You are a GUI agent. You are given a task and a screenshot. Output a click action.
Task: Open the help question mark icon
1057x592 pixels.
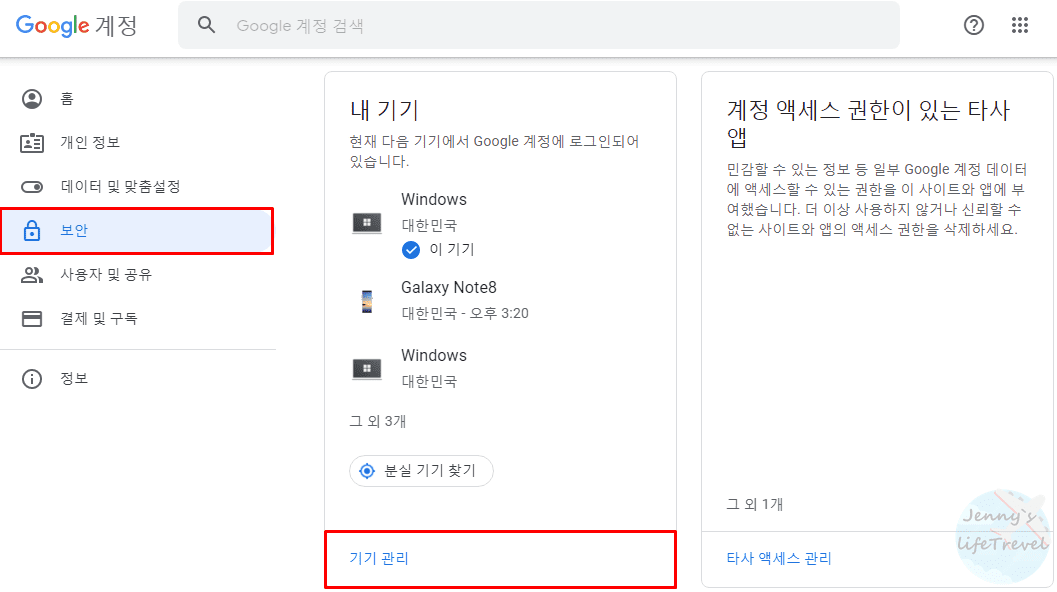[973, 26]
